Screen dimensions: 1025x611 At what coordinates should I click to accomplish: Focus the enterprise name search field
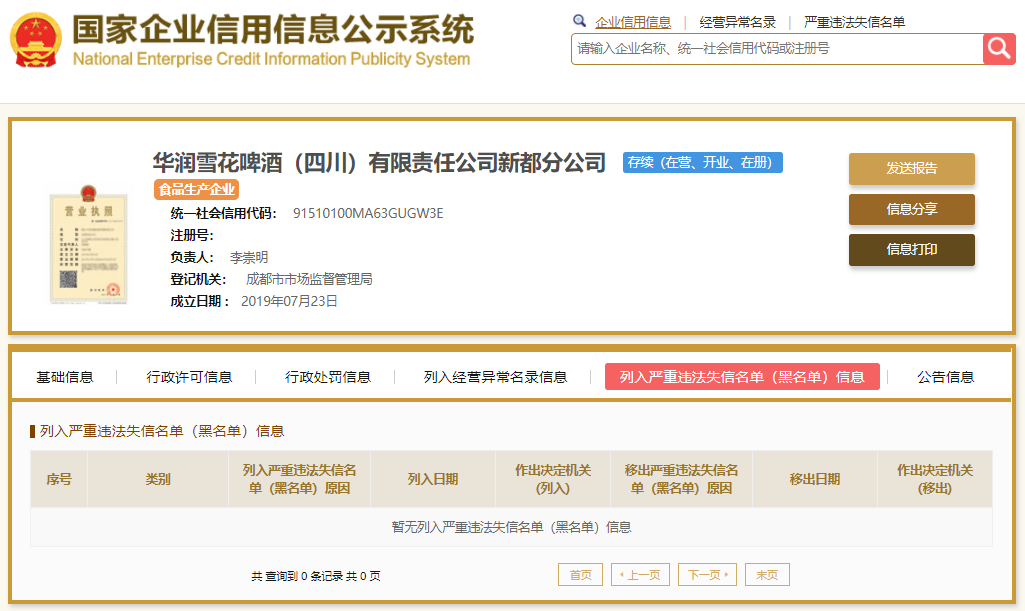(x=777, y=49)
